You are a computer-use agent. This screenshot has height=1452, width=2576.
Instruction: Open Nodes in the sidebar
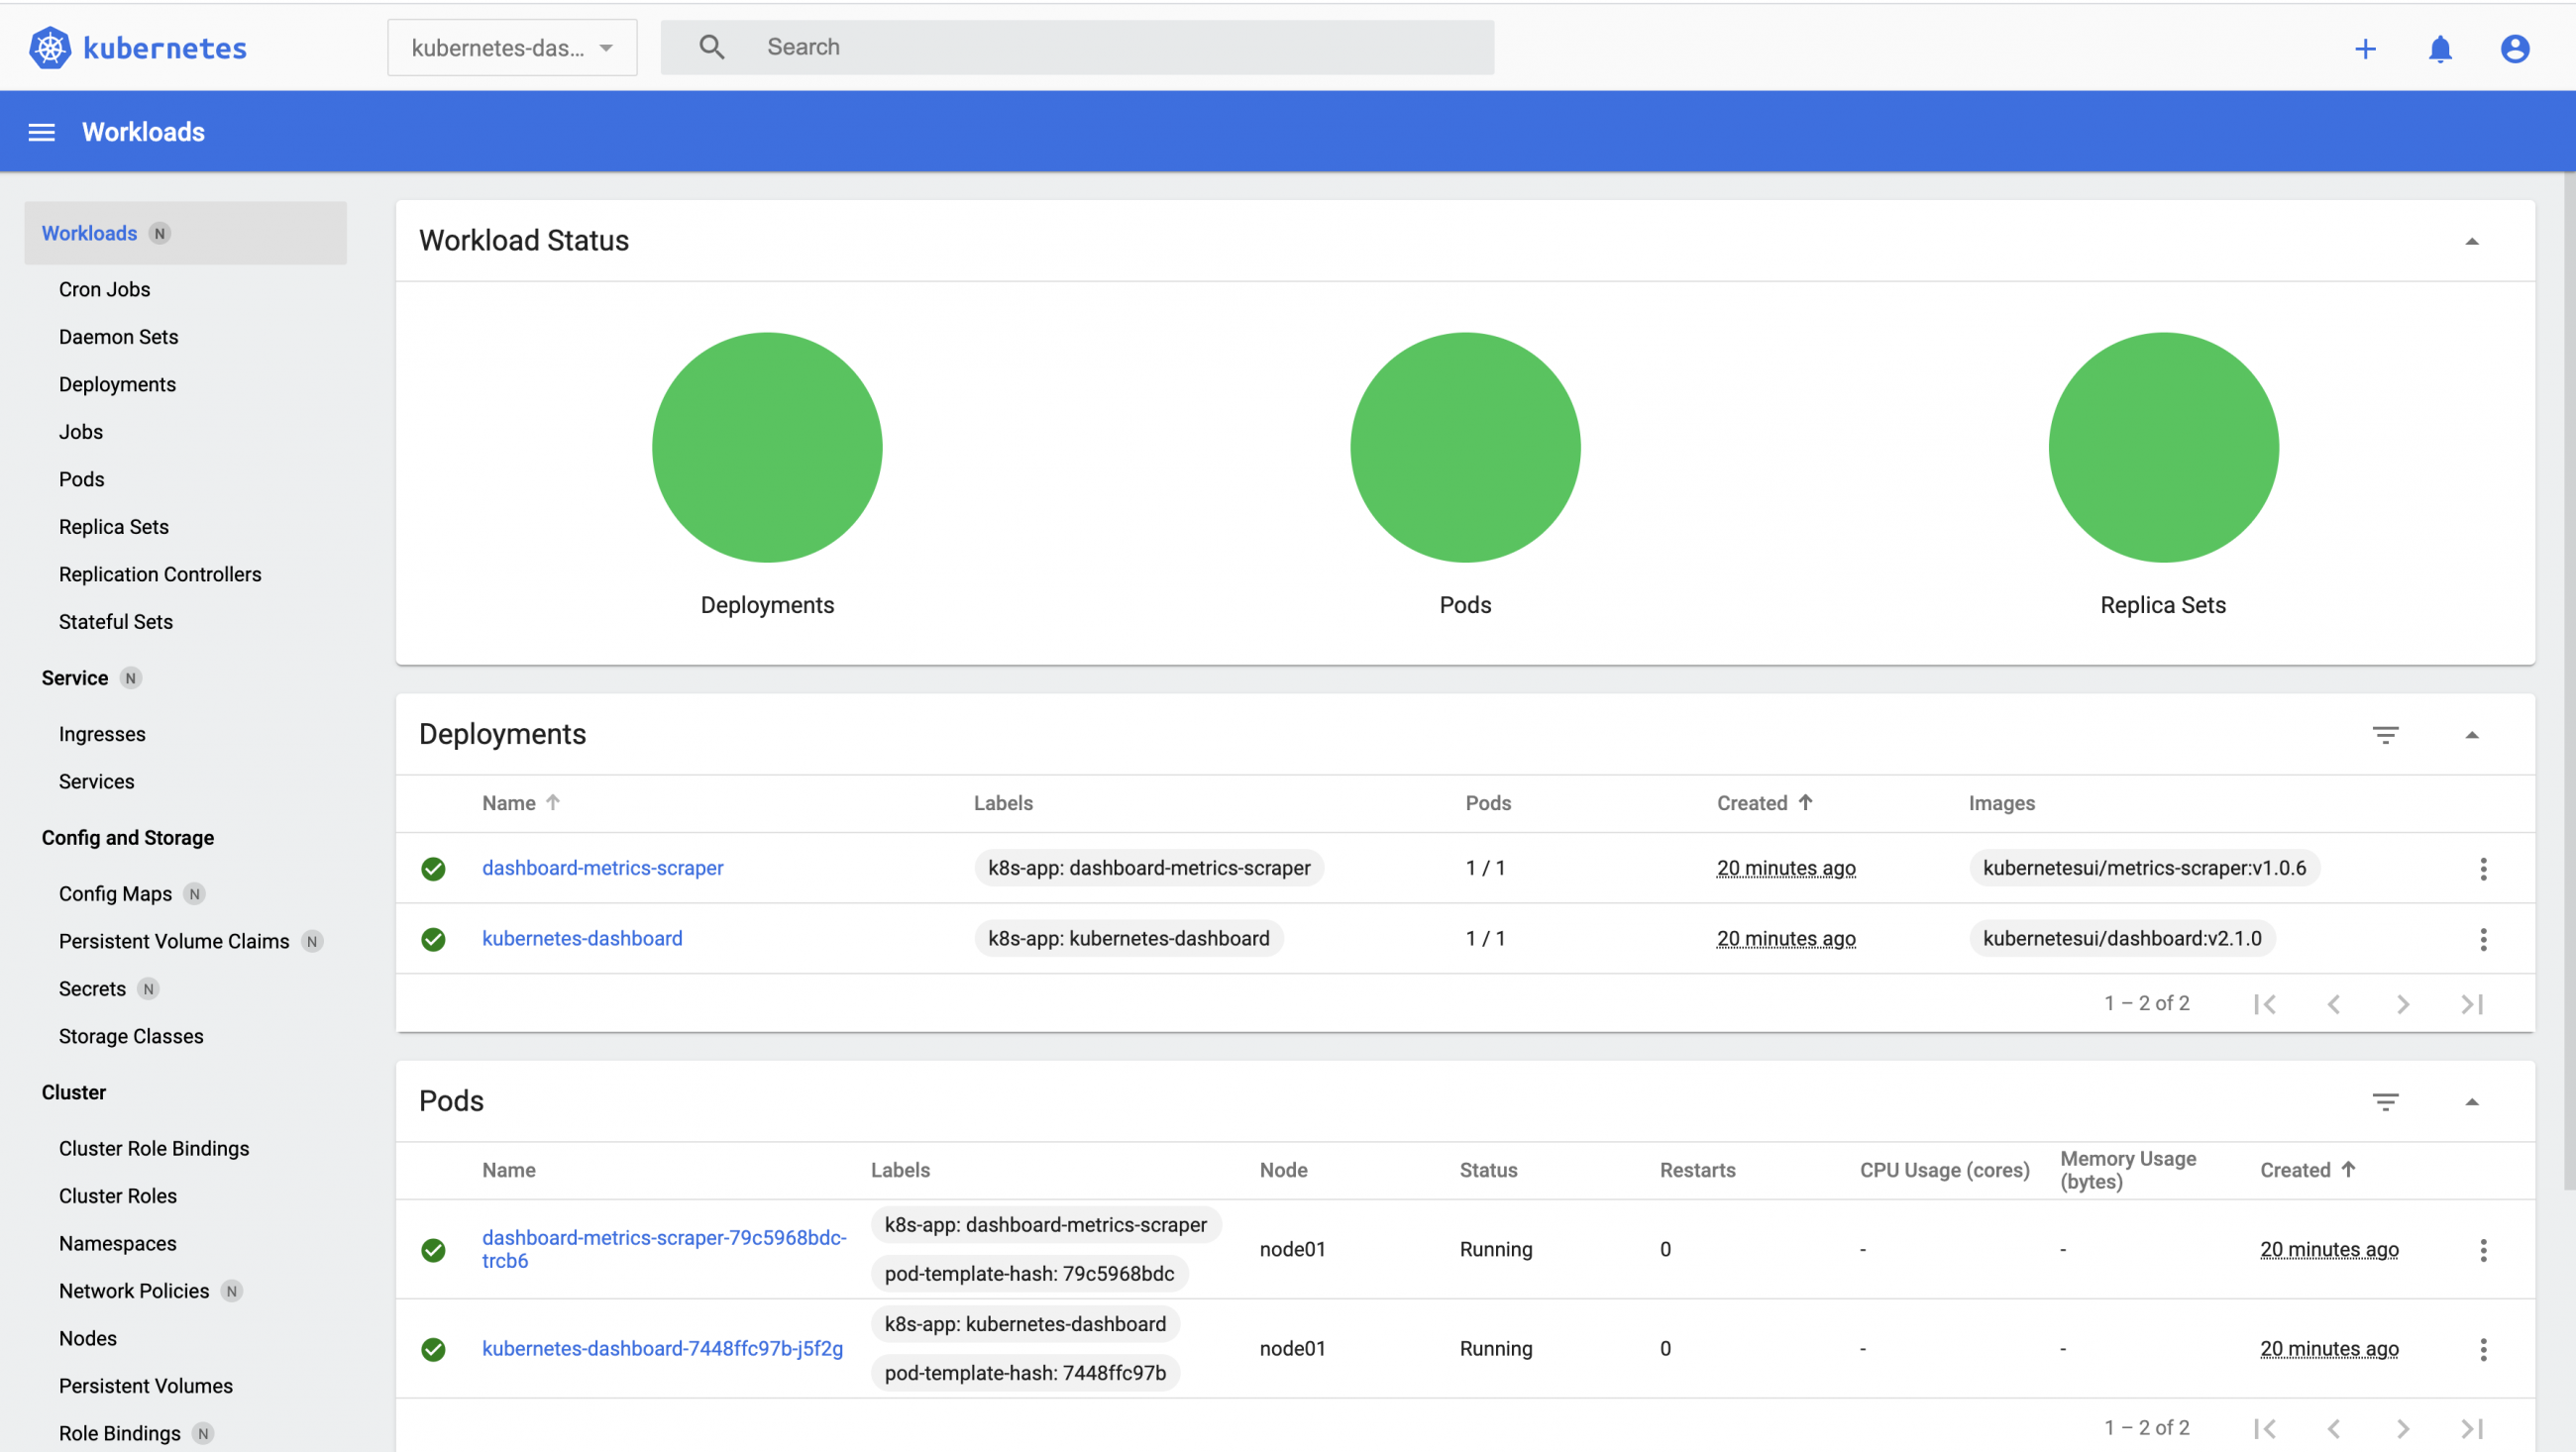tap(87, 1339)
